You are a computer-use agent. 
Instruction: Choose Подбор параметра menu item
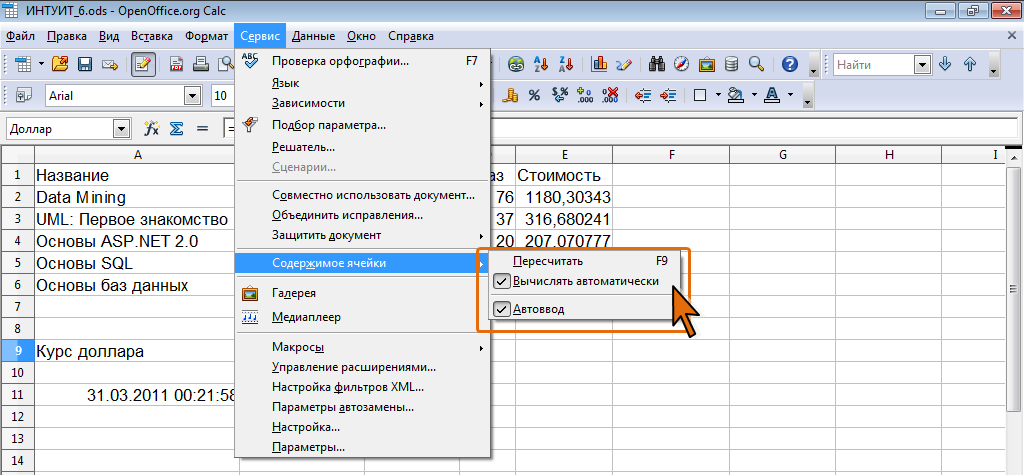click(x=362, y=125)
